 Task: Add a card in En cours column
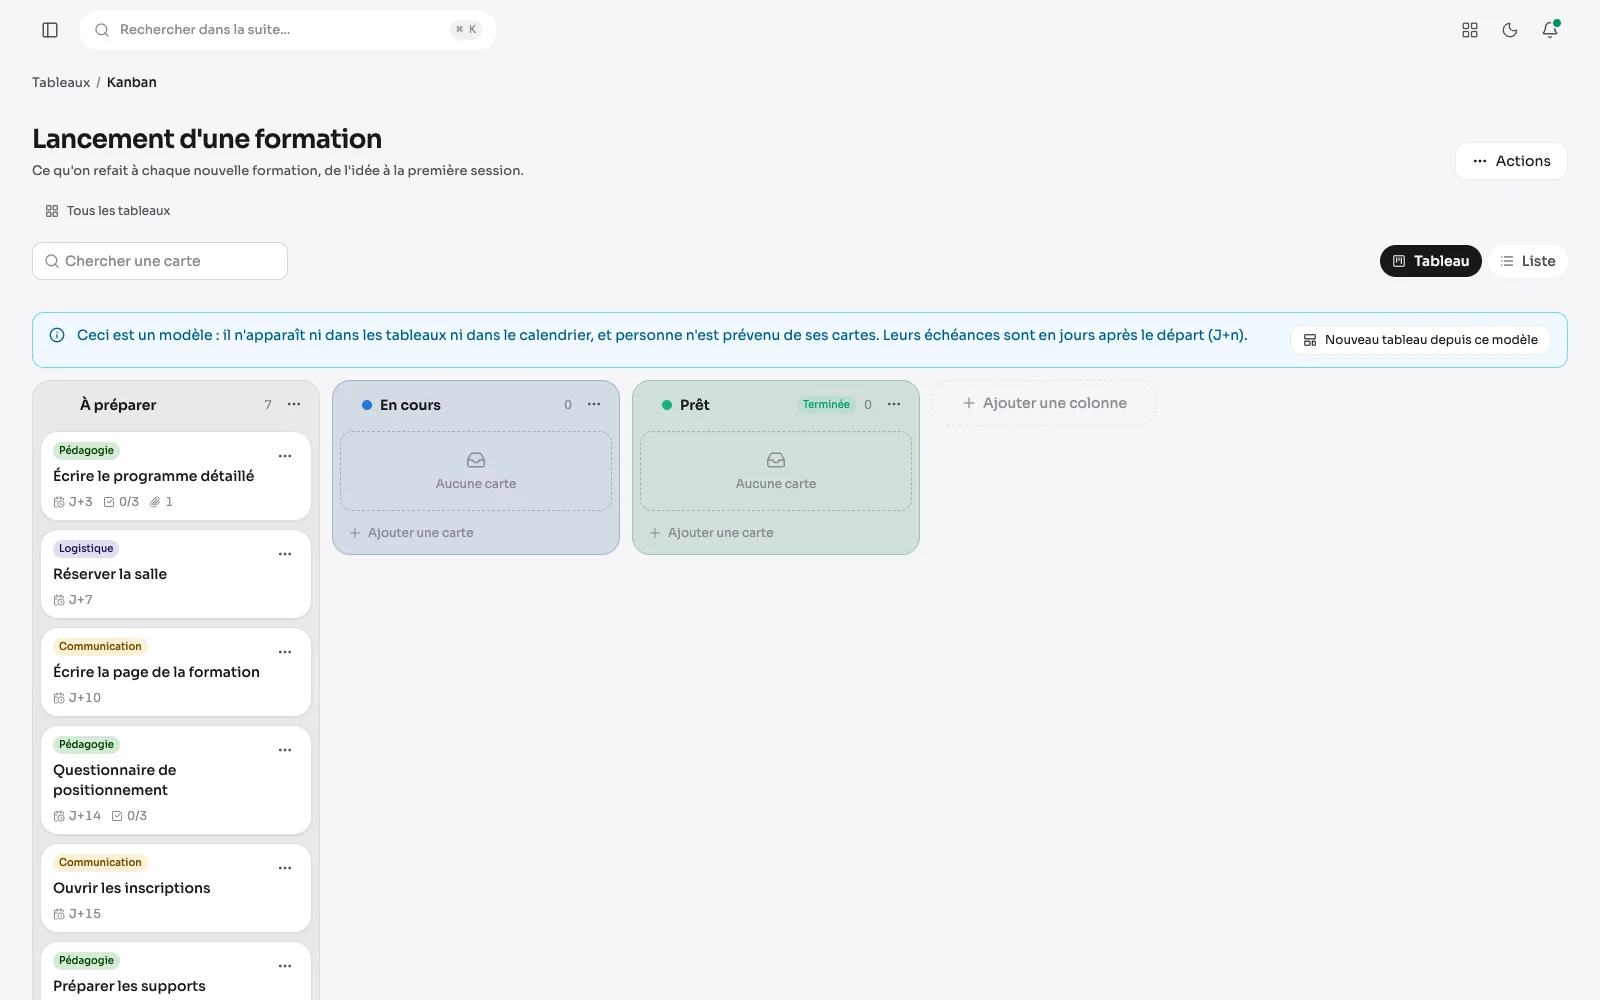pos(411,533)
